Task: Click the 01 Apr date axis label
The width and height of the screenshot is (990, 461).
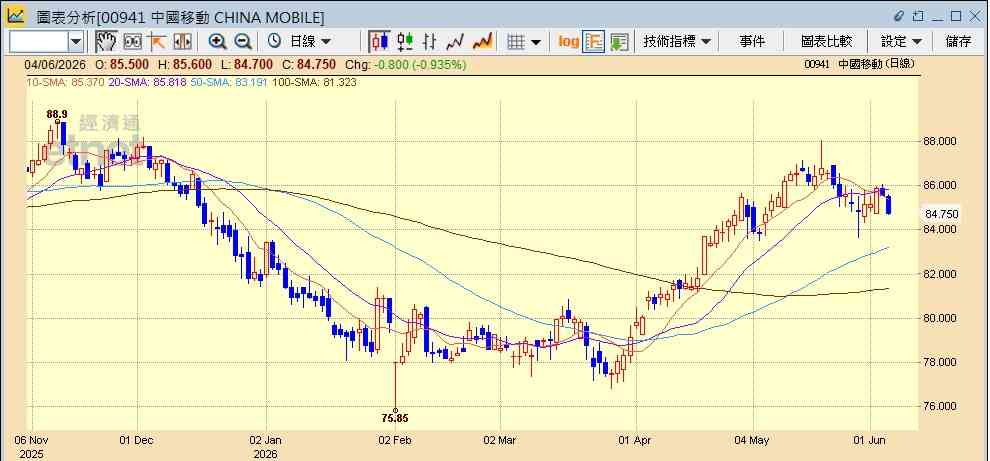Action: (636, 440)
